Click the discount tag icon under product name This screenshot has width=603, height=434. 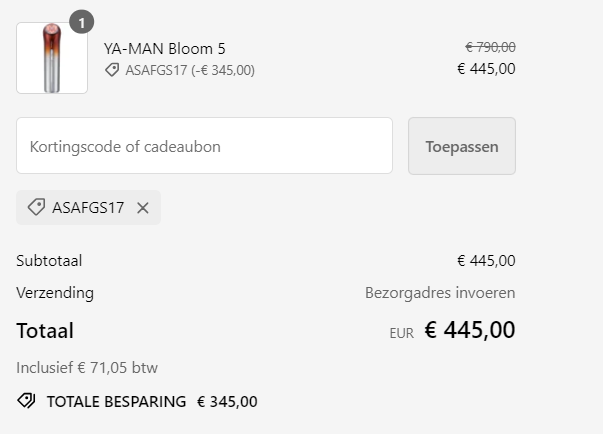(112, 70)
